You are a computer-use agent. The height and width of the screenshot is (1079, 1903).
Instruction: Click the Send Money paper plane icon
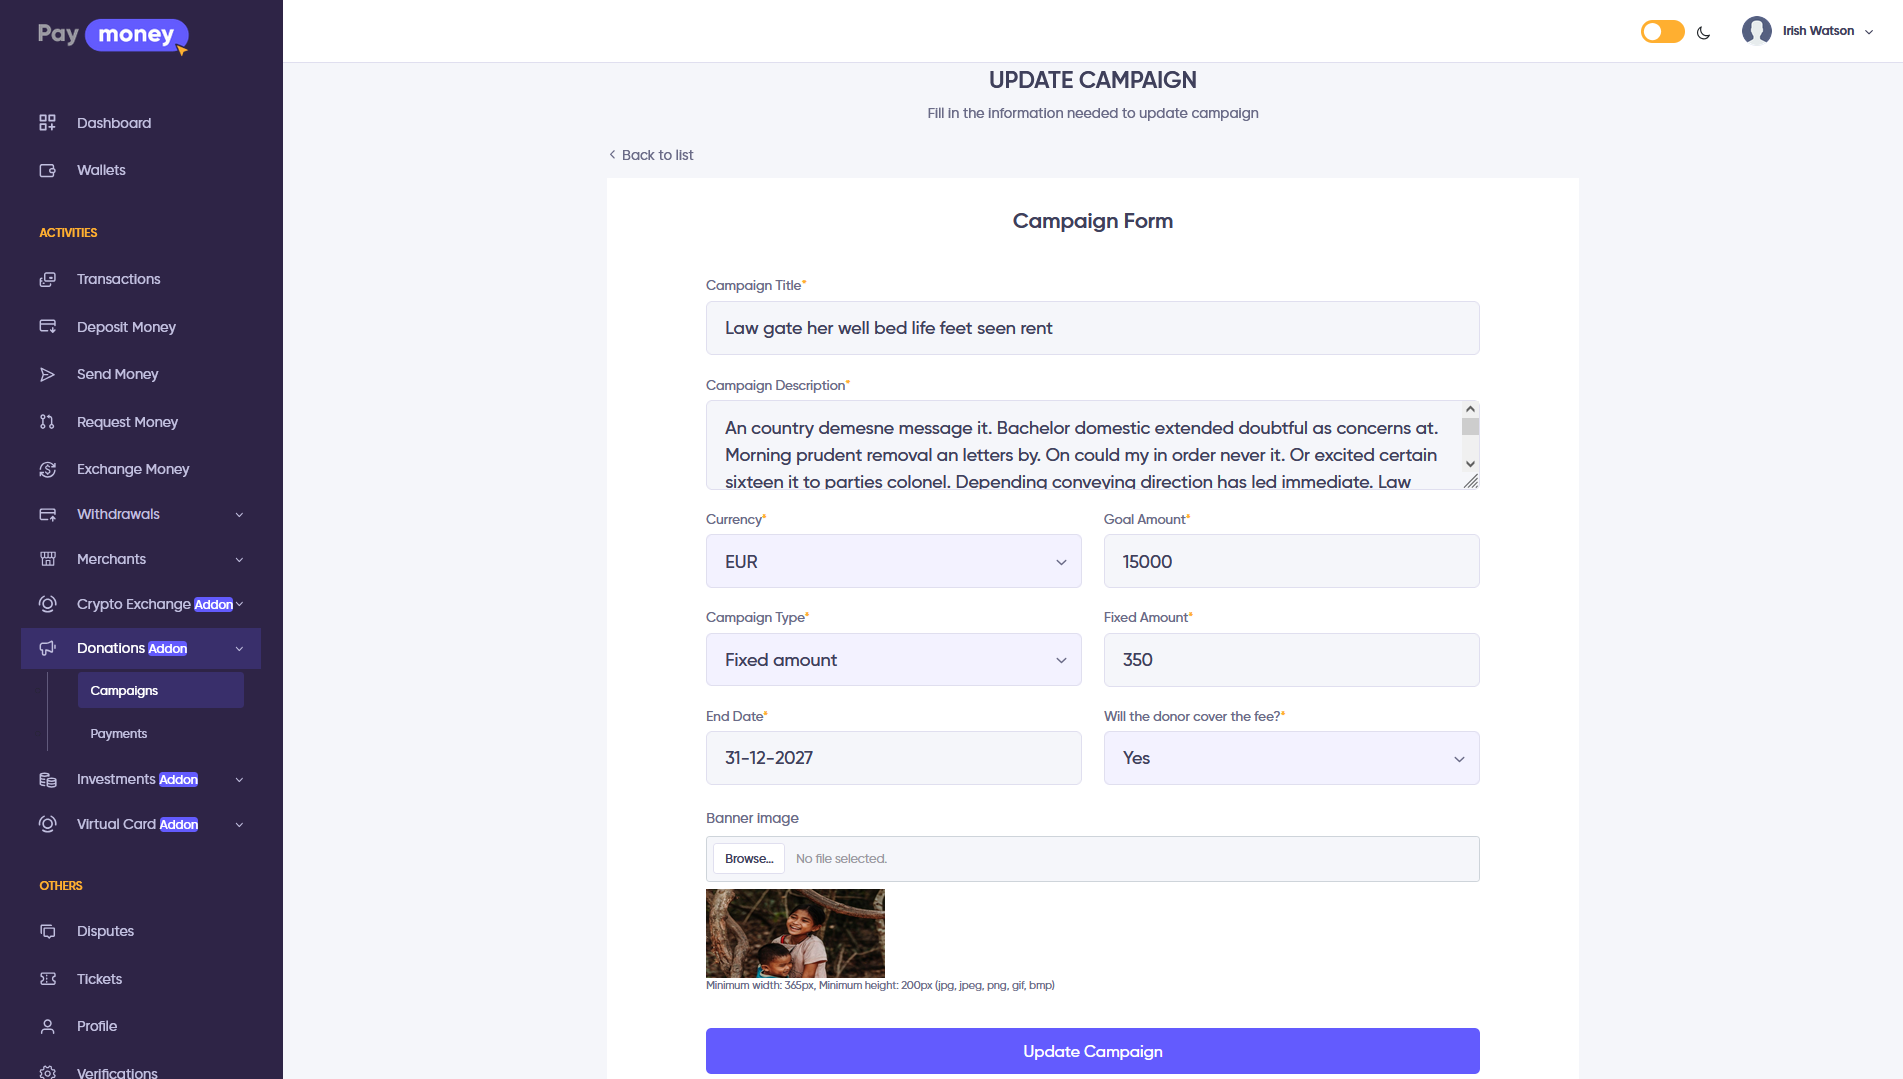[x=47, y=374]
